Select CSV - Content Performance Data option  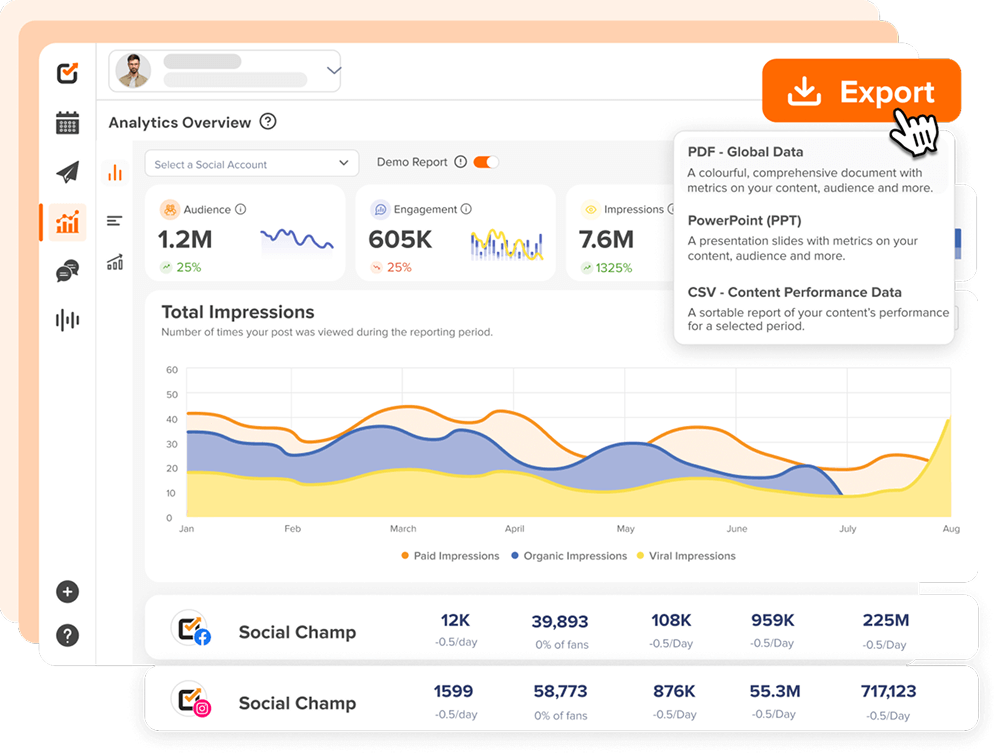793,292
